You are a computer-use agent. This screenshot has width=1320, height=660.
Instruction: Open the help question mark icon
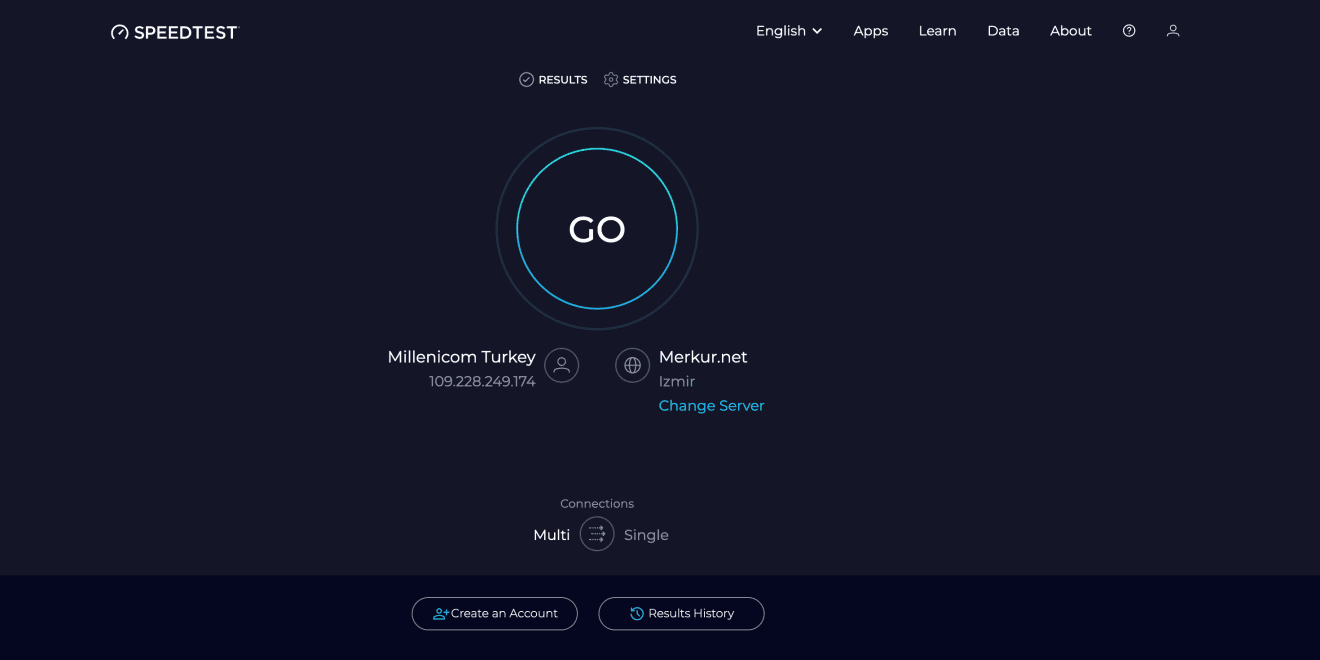(1129, 31)
